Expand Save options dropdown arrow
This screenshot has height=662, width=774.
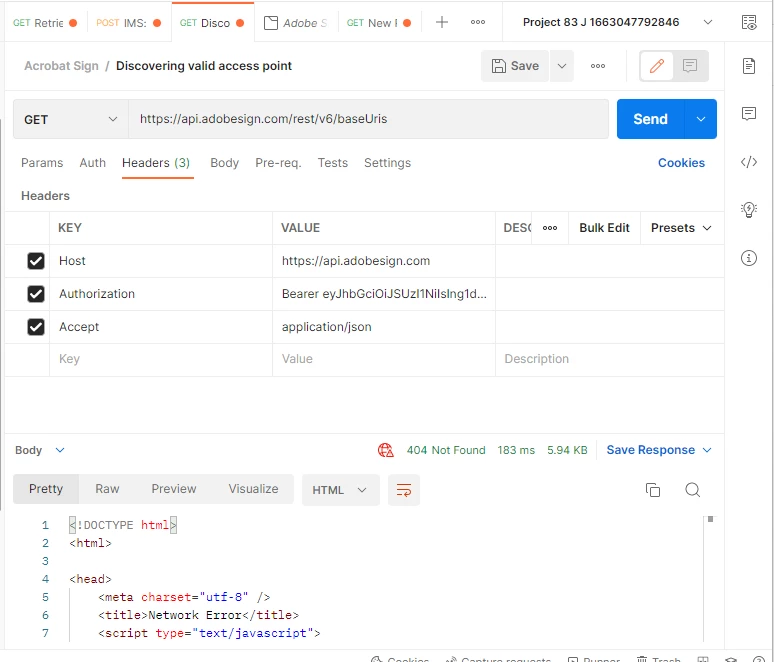pos(562,66)
